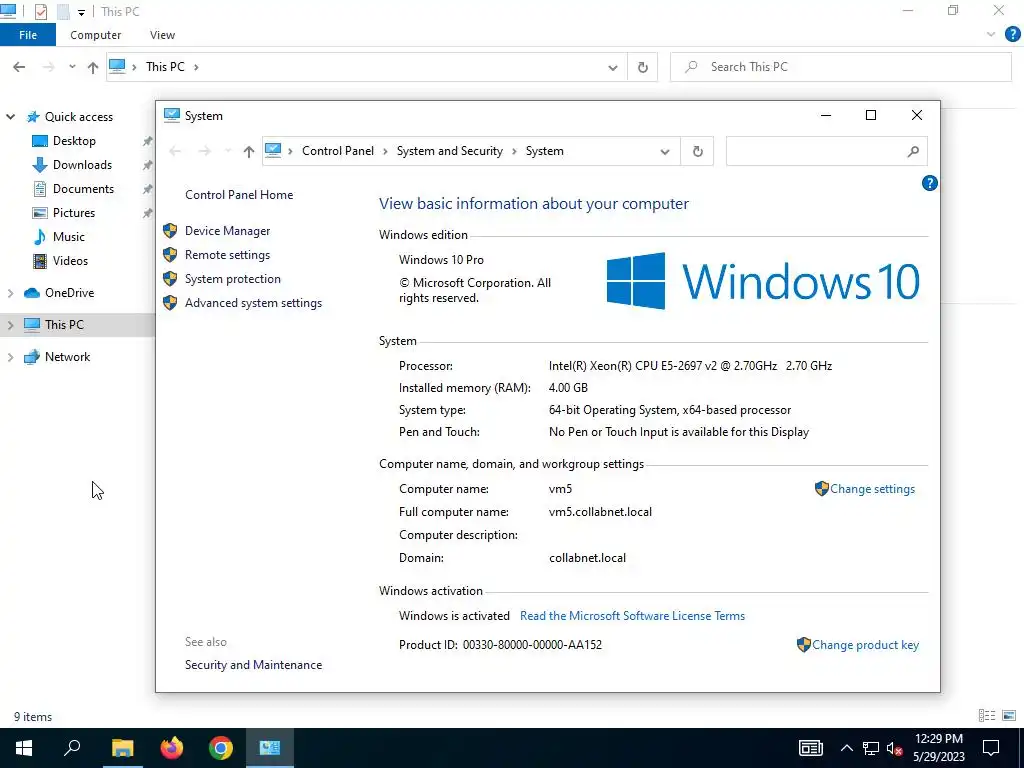
Task: Open Security and Maintenance link
Action: coord(253,665)
